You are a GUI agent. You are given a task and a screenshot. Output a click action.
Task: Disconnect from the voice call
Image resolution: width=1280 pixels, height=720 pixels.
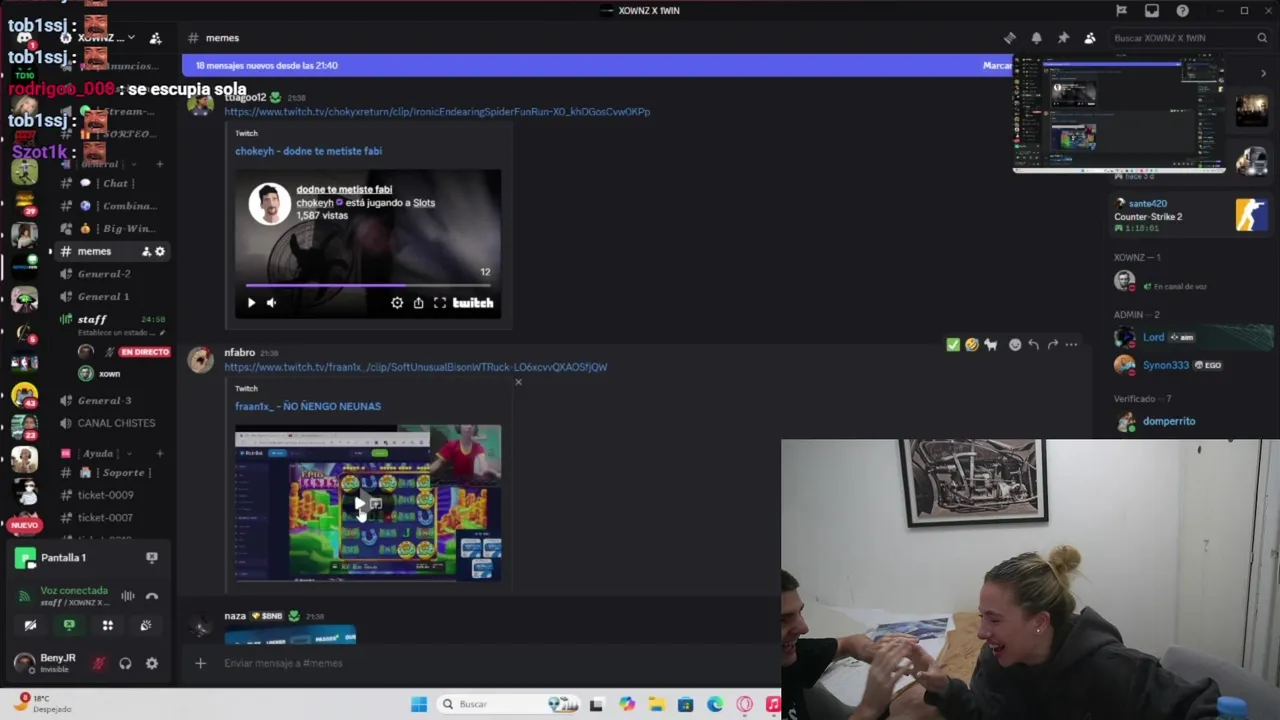pyautogui.click(x=152, y=596)
